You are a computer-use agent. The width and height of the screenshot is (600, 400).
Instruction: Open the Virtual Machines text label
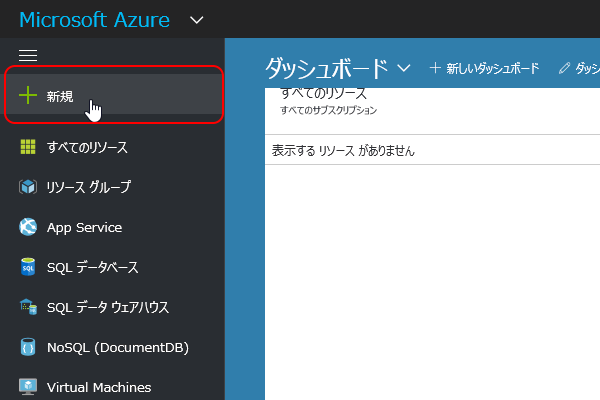[99, 387]
